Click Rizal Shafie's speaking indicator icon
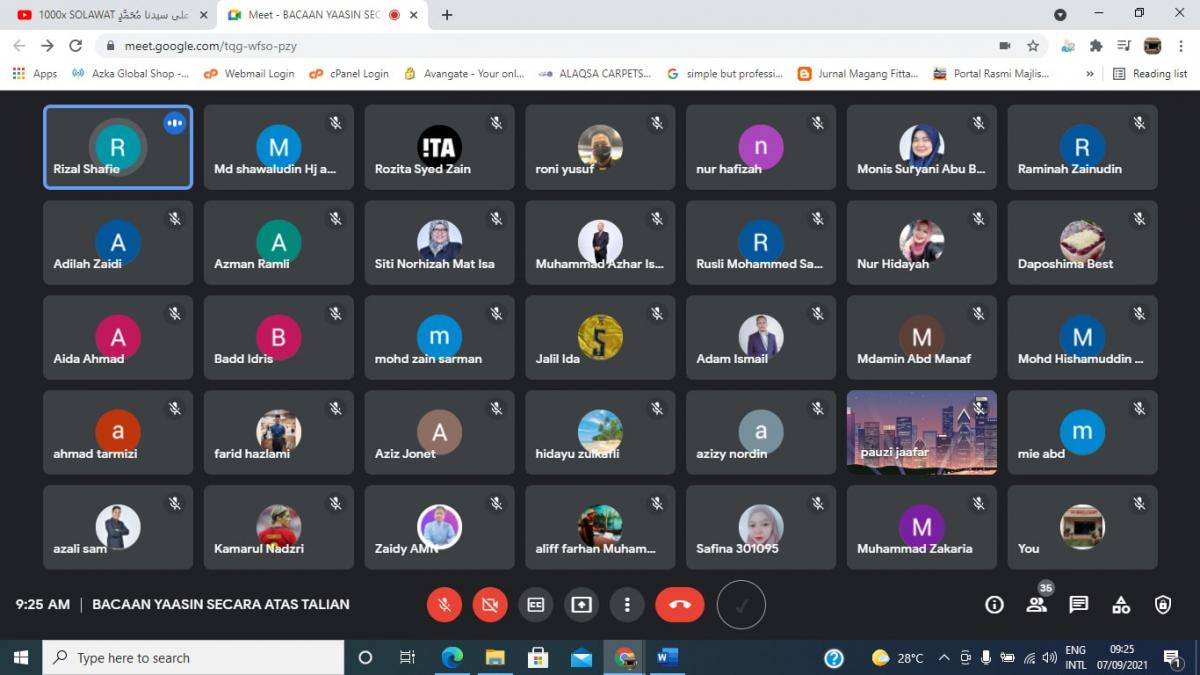 tap(175, 123)
